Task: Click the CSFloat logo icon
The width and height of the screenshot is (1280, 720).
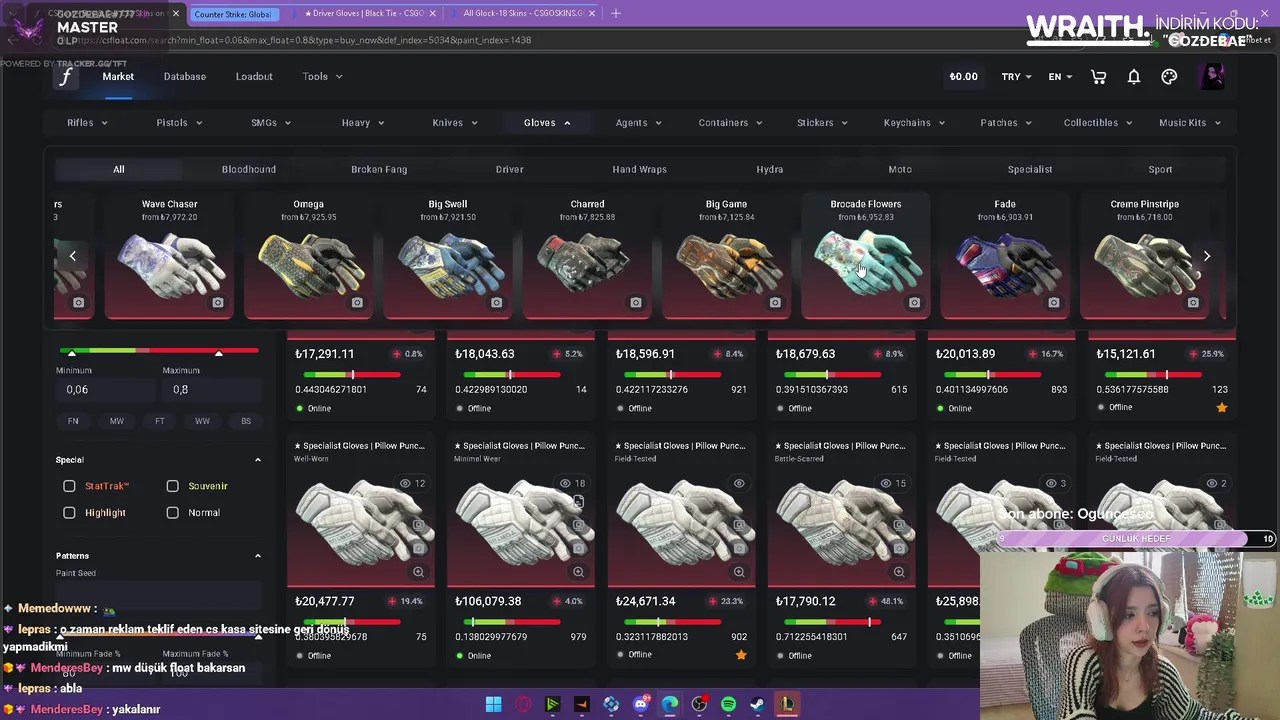Action: 66,77
